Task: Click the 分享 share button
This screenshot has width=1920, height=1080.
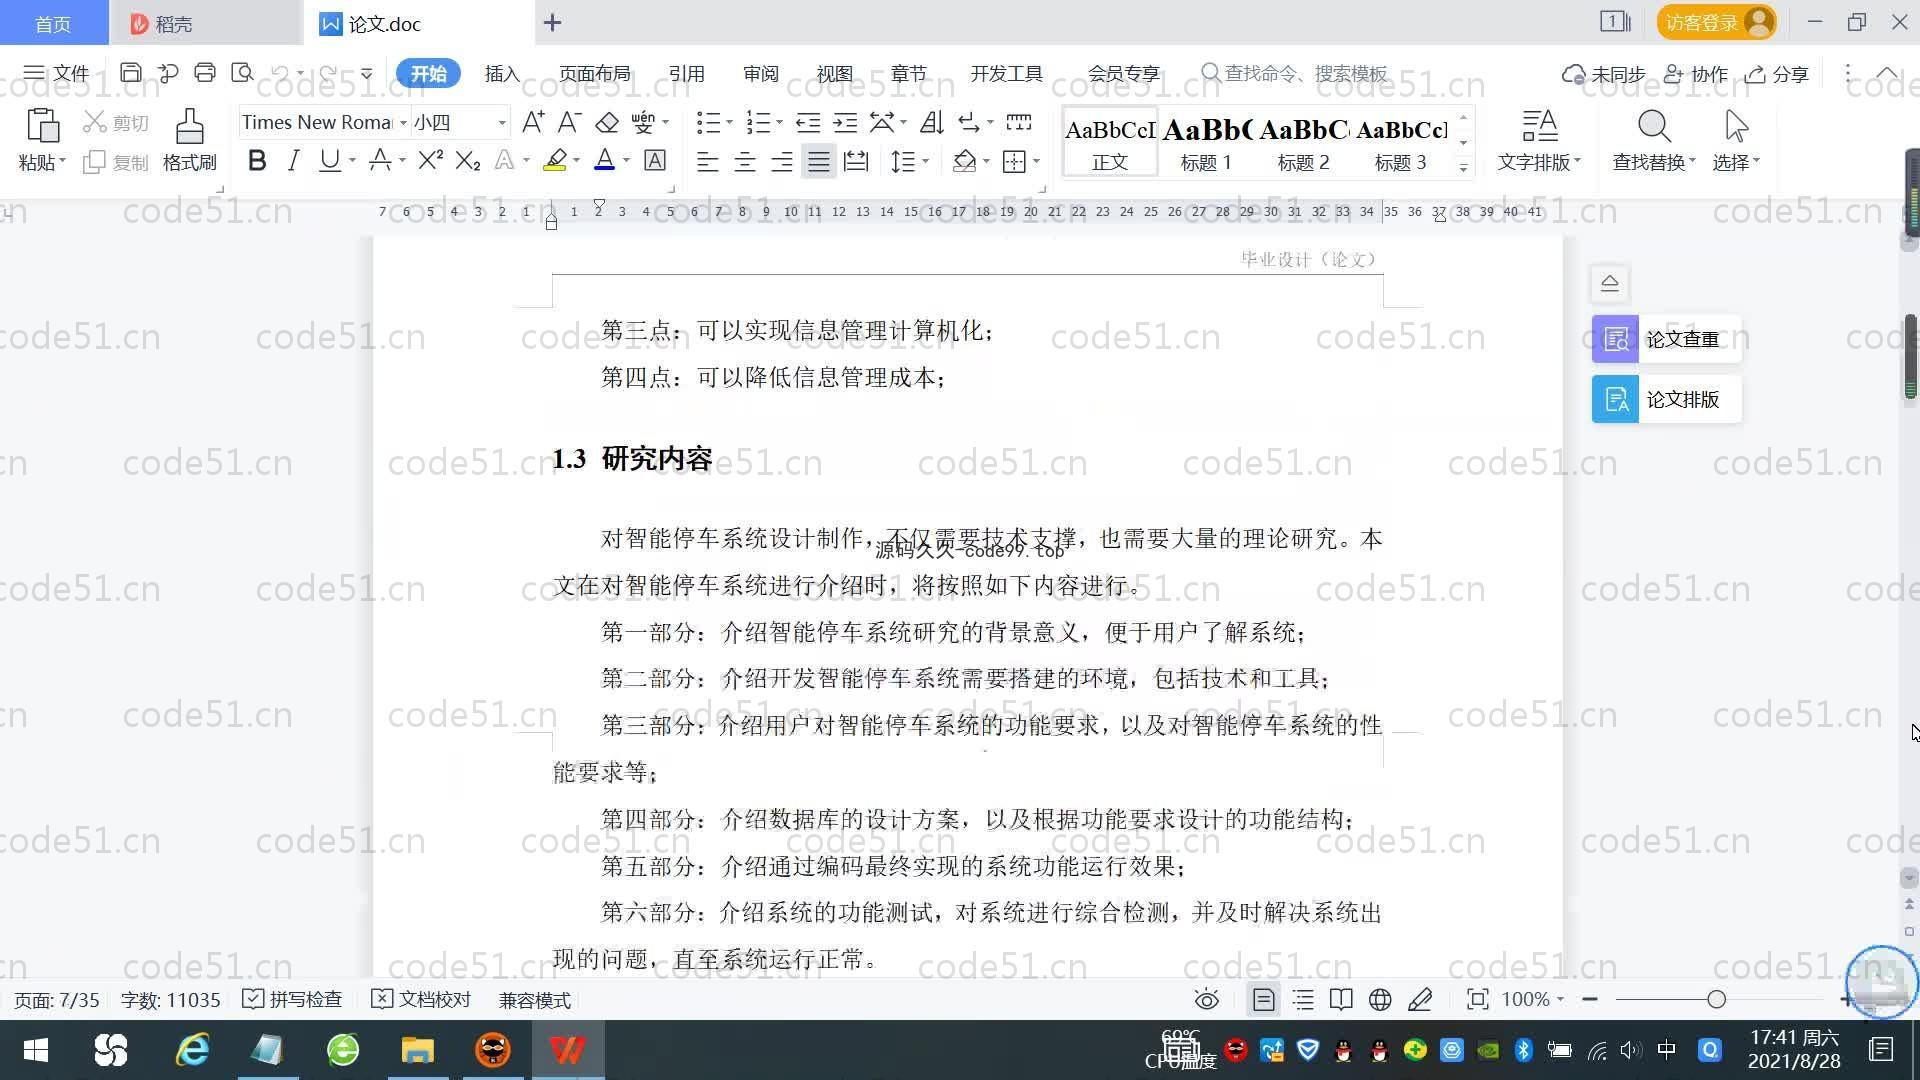Action: click(1777, 73)
